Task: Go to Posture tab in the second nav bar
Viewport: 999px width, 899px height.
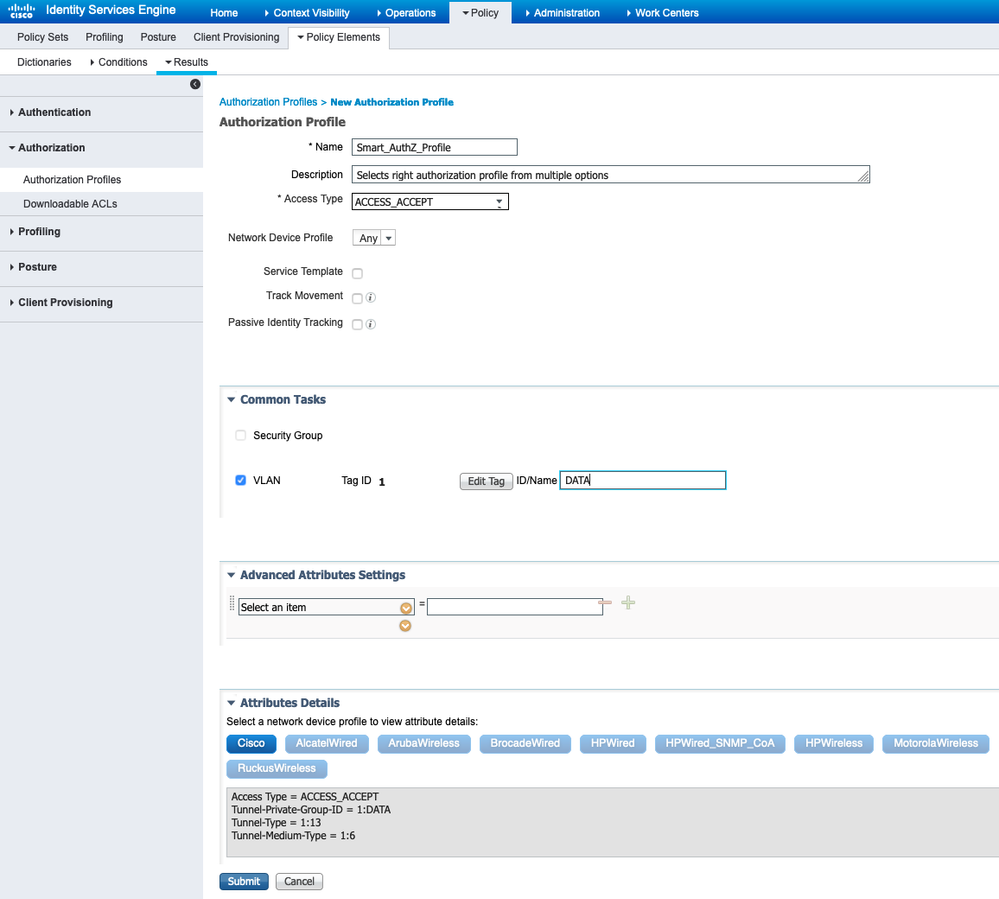Action: click(158, 37)
